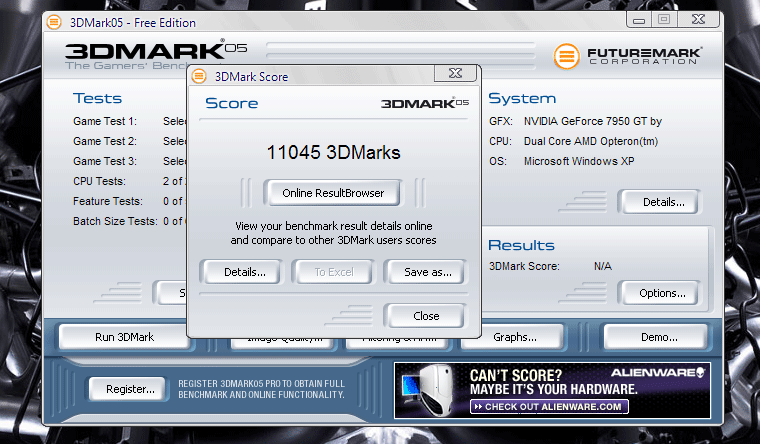Open the Options... button under Results
This screenshot has height=444, width=760.
(660, 293)
